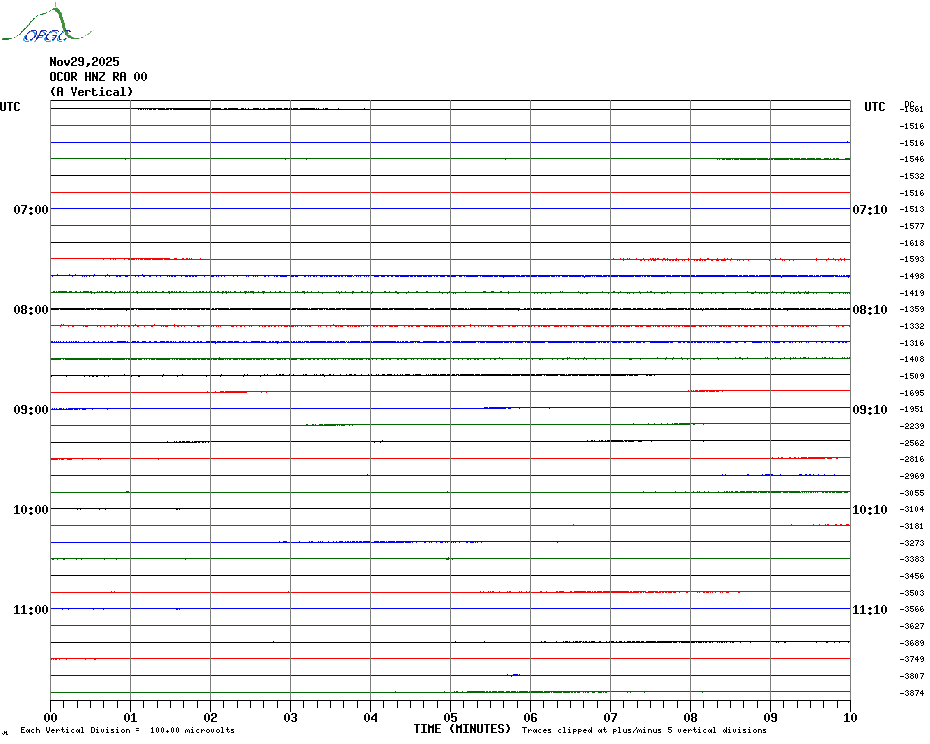Click the 'Traces clipped' footer note

coord(644,731)
